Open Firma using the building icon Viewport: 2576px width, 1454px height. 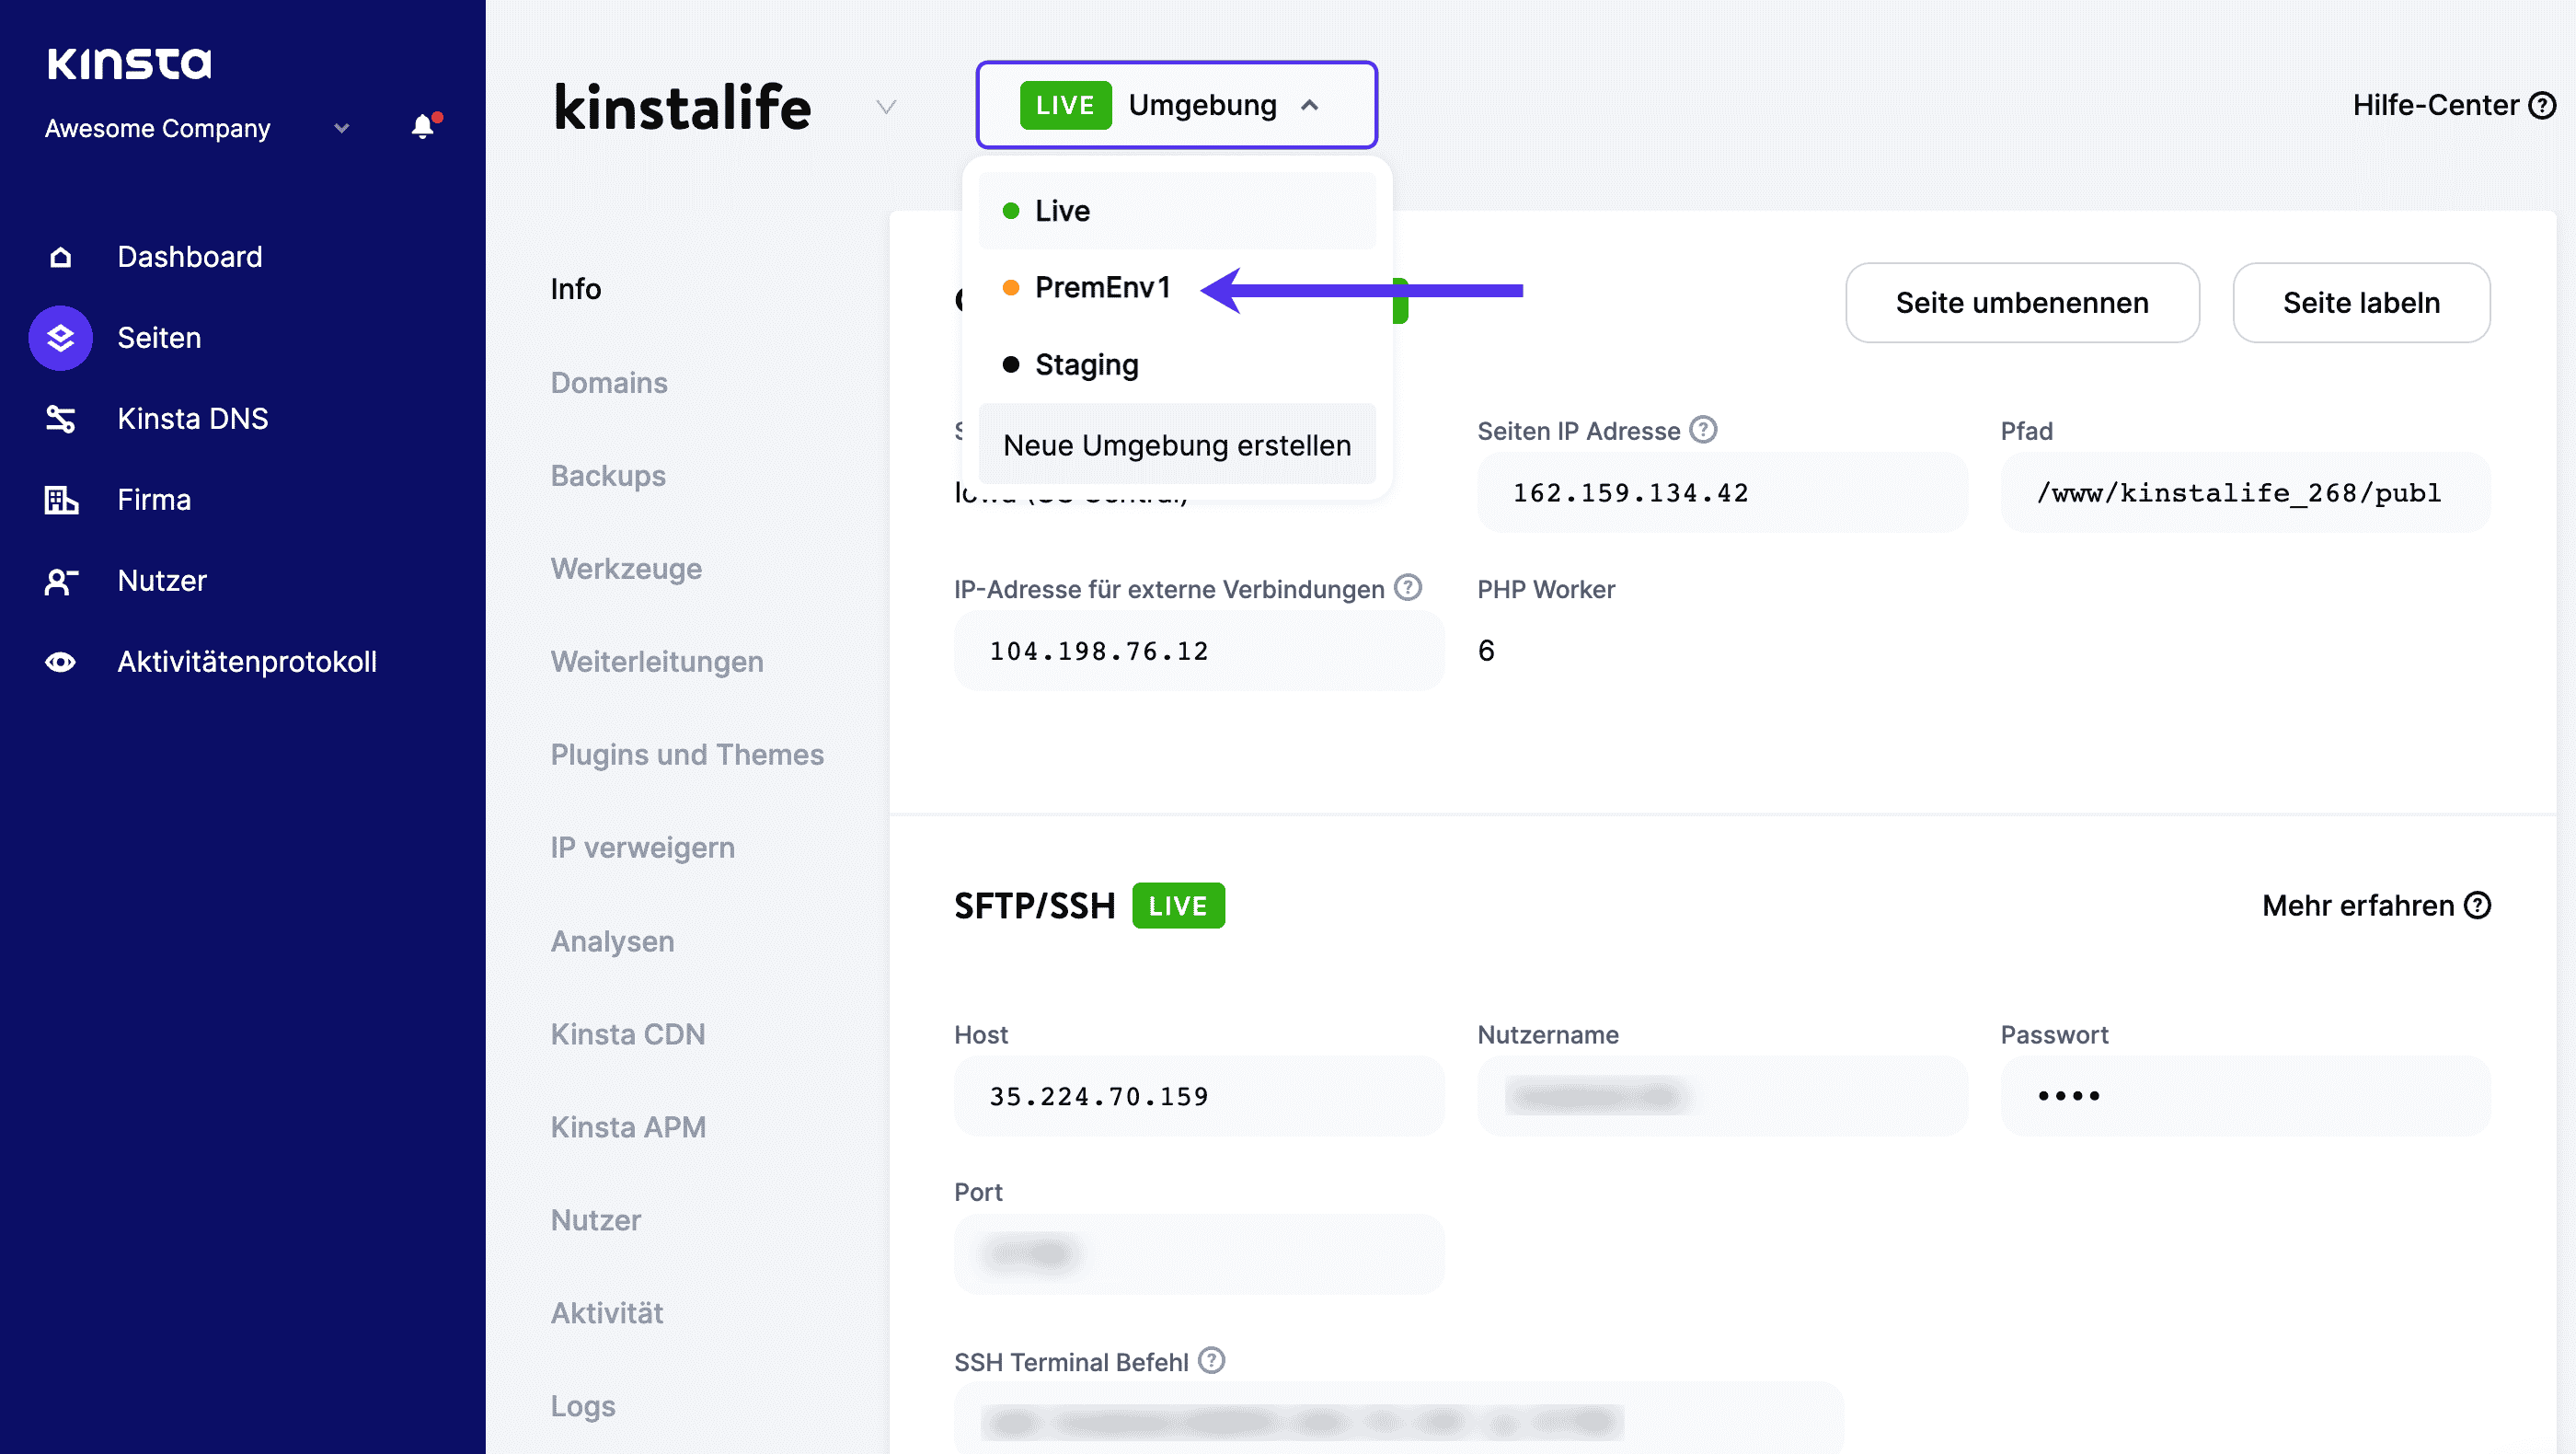coord(60,500)
